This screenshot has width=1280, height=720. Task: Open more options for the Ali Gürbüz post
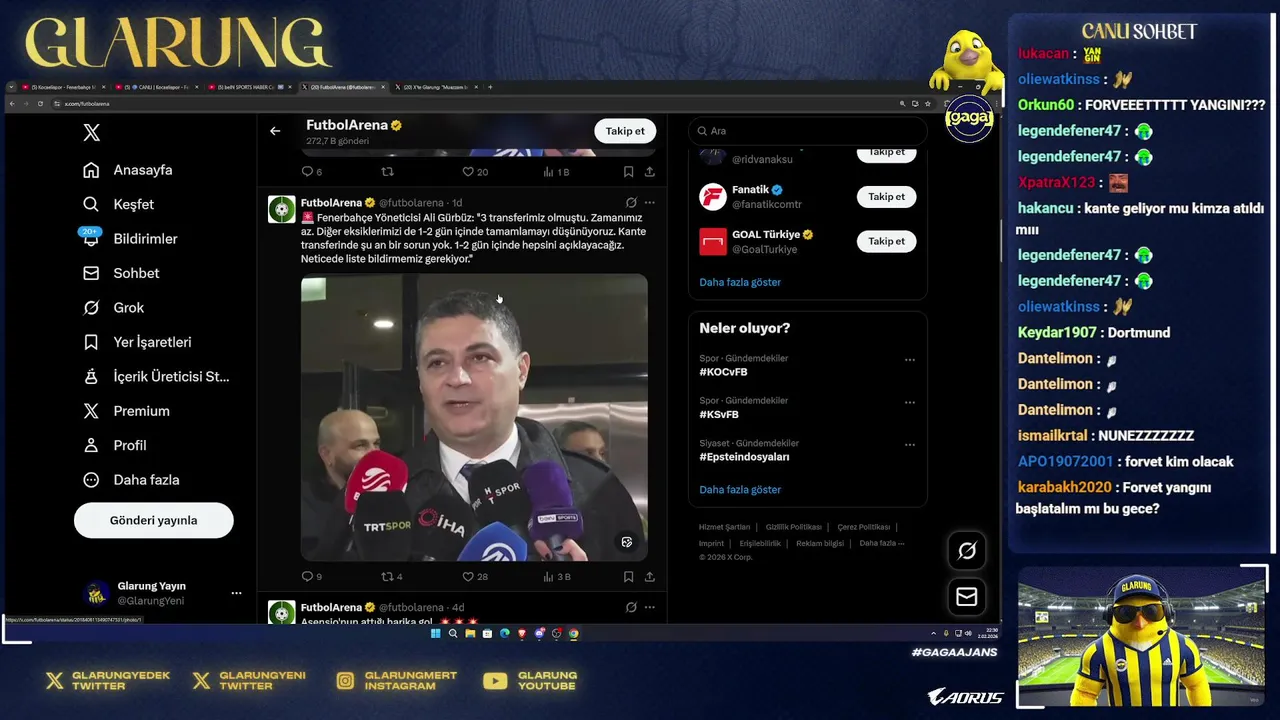coord(649,202)
